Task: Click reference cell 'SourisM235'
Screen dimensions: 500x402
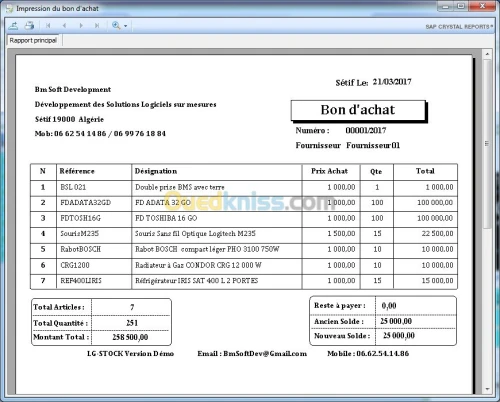Action: click(x=79, y=234)
